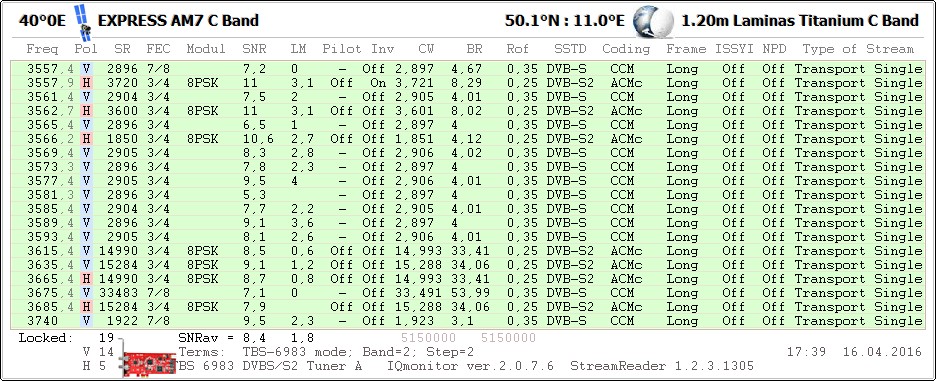Screen dimensions: 936x381
Task: Click the 17:39 timestamp
Action: (x=806, y=352)
